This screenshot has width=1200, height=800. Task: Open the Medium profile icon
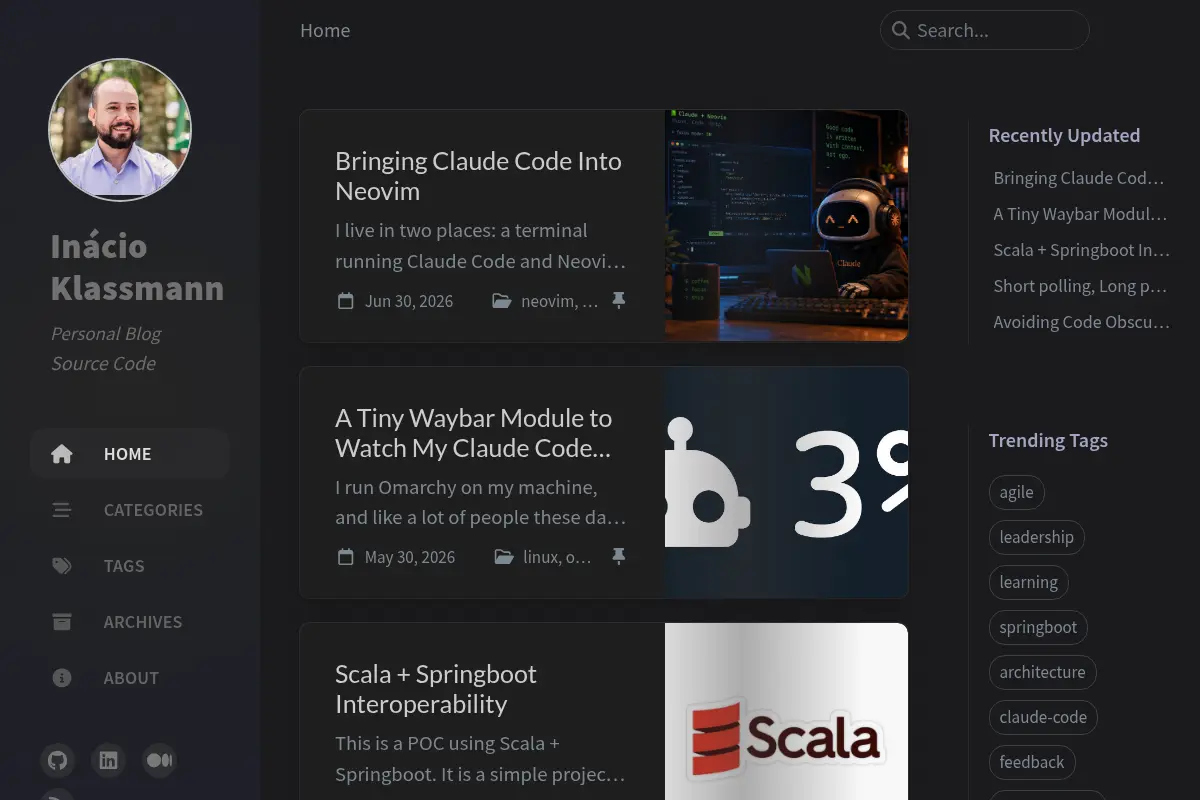coord(160,761)
